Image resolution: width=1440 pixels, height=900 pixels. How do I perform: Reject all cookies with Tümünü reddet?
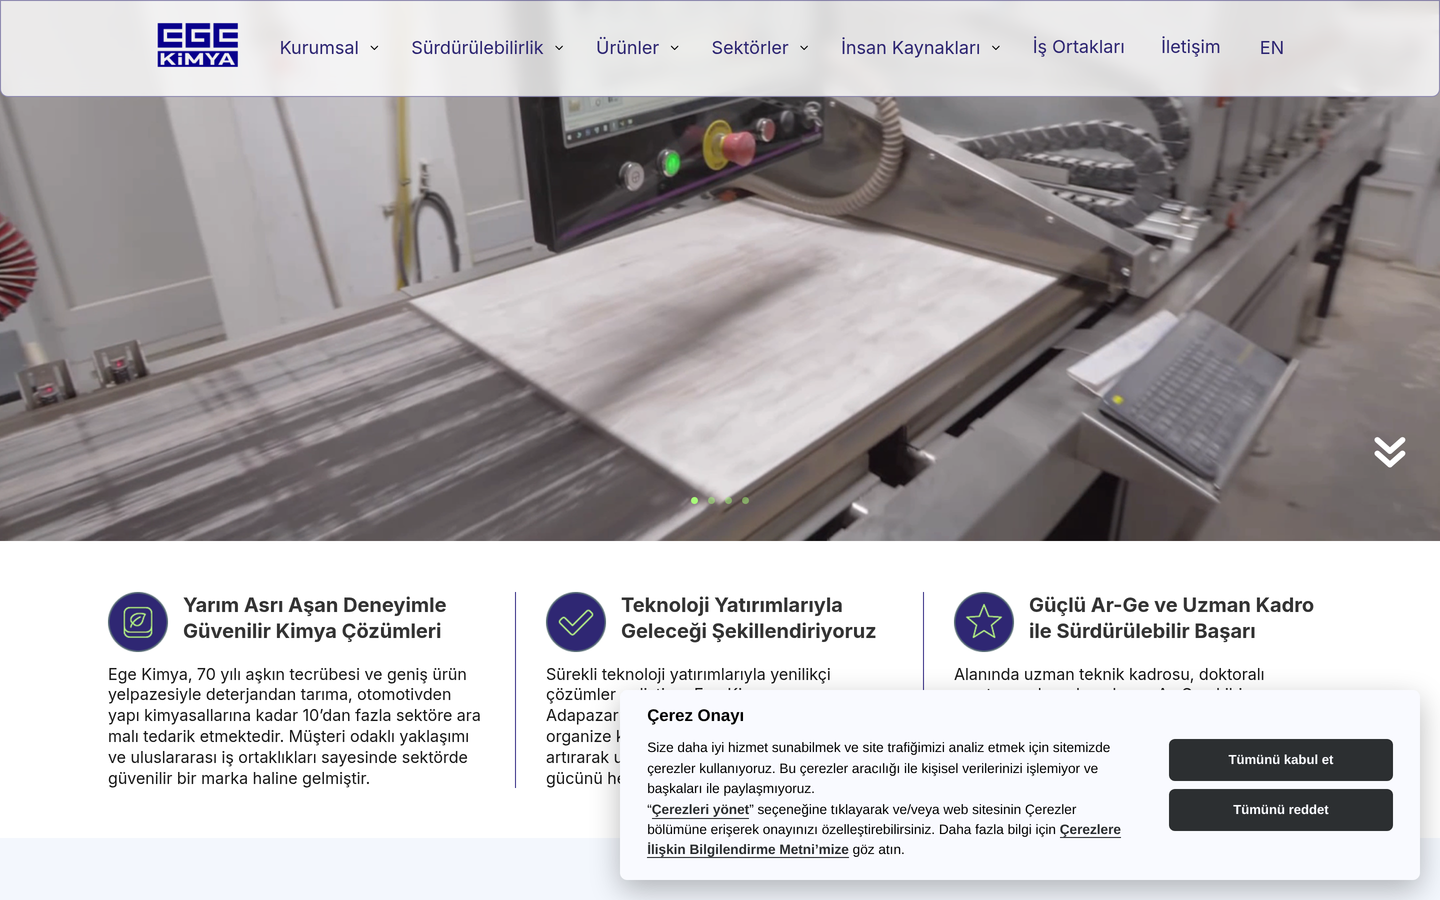pos(1281,810)
